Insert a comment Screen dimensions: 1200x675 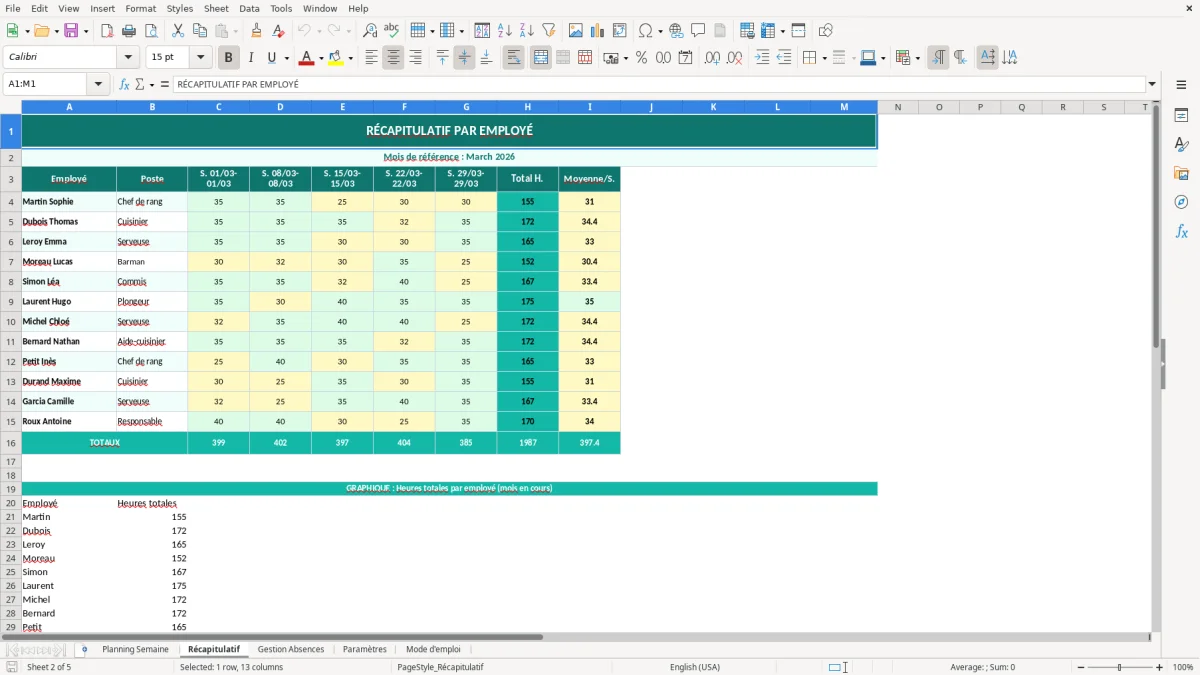click(698, 31)
